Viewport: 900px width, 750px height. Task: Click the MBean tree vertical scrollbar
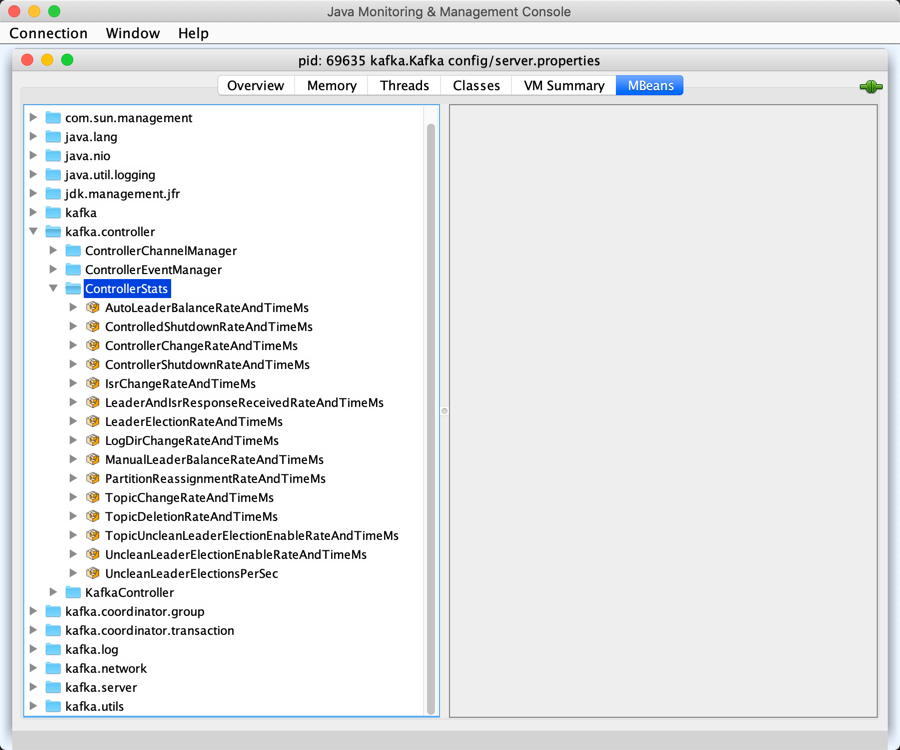tap(432, 400)
